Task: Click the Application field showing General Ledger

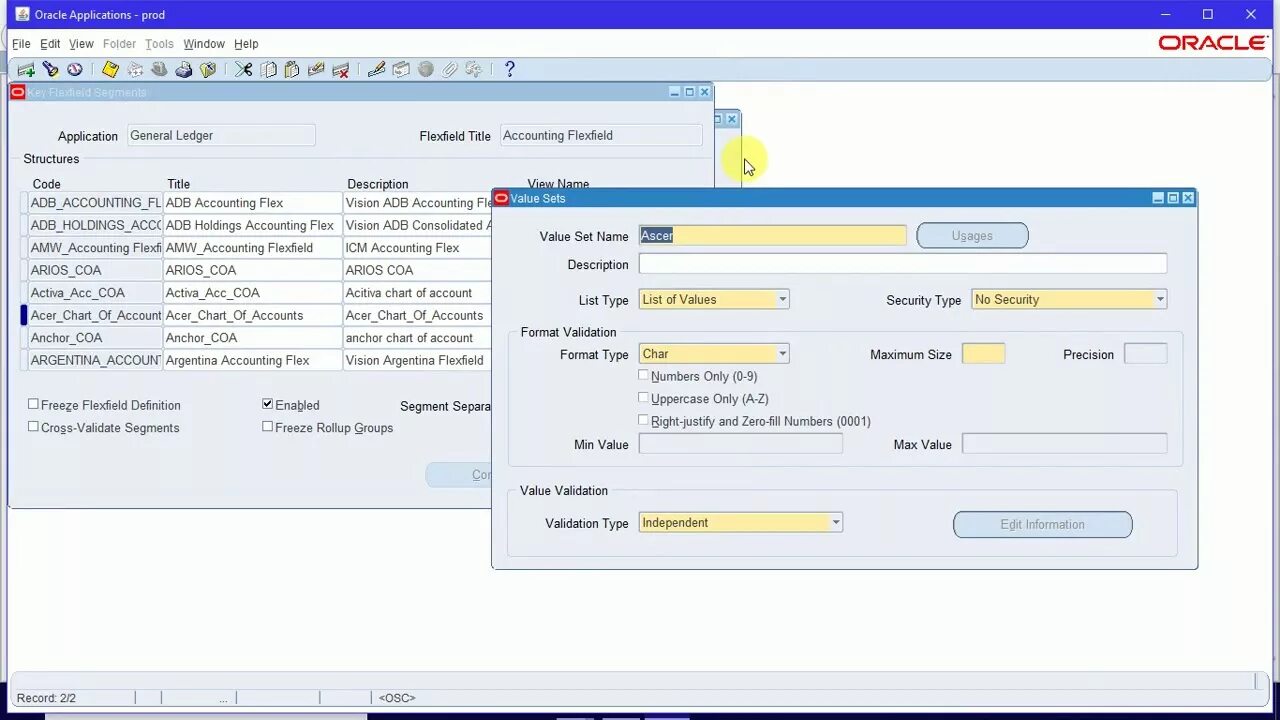Action: tap(221, 135)
